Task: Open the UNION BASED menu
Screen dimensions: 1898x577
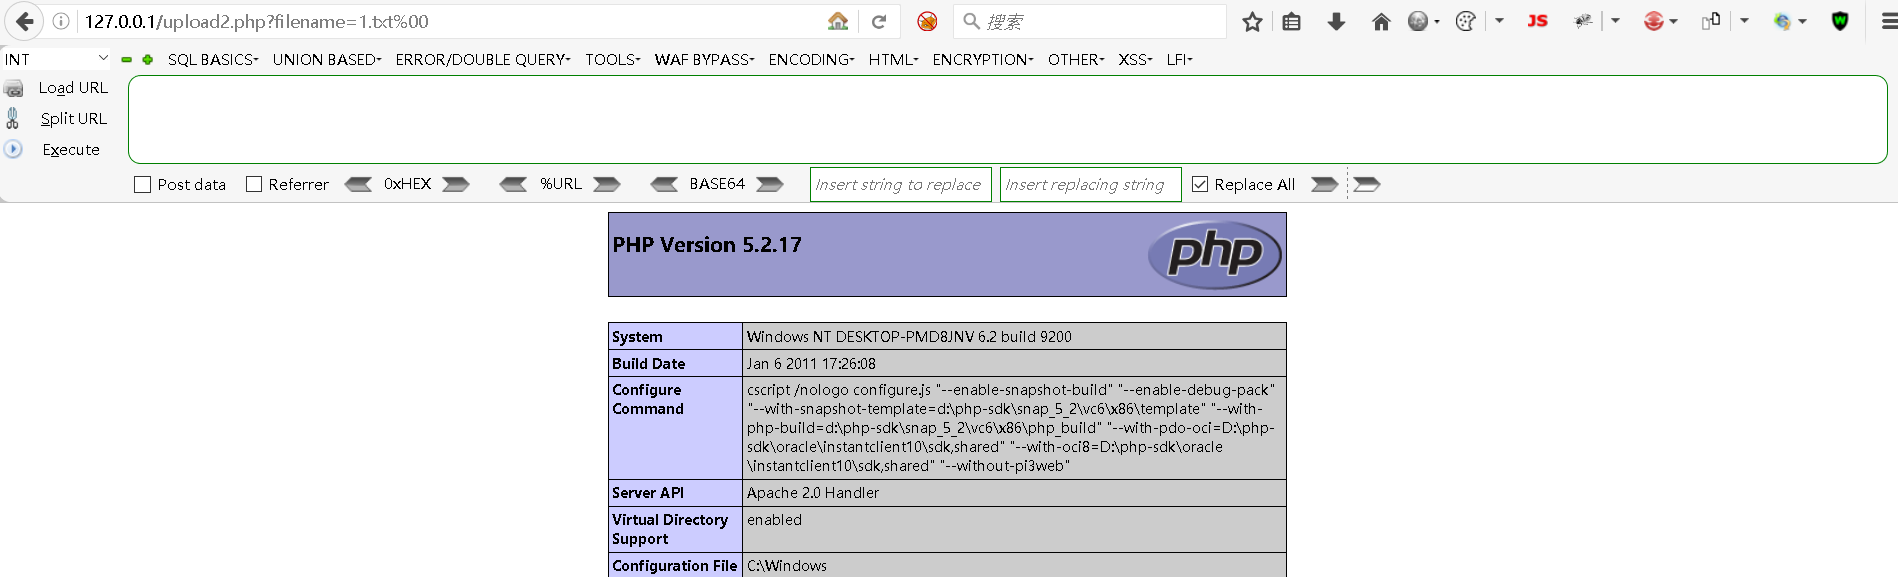Action: coord(327,60)
